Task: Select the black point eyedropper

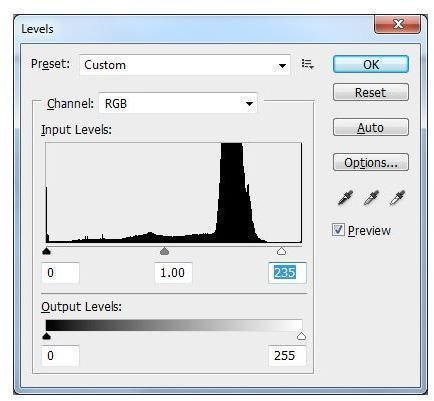Action: coord(345,198)
